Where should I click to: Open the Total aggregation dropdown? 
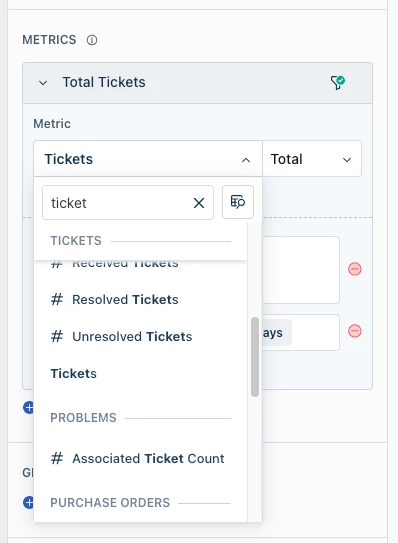coord(312,159)
